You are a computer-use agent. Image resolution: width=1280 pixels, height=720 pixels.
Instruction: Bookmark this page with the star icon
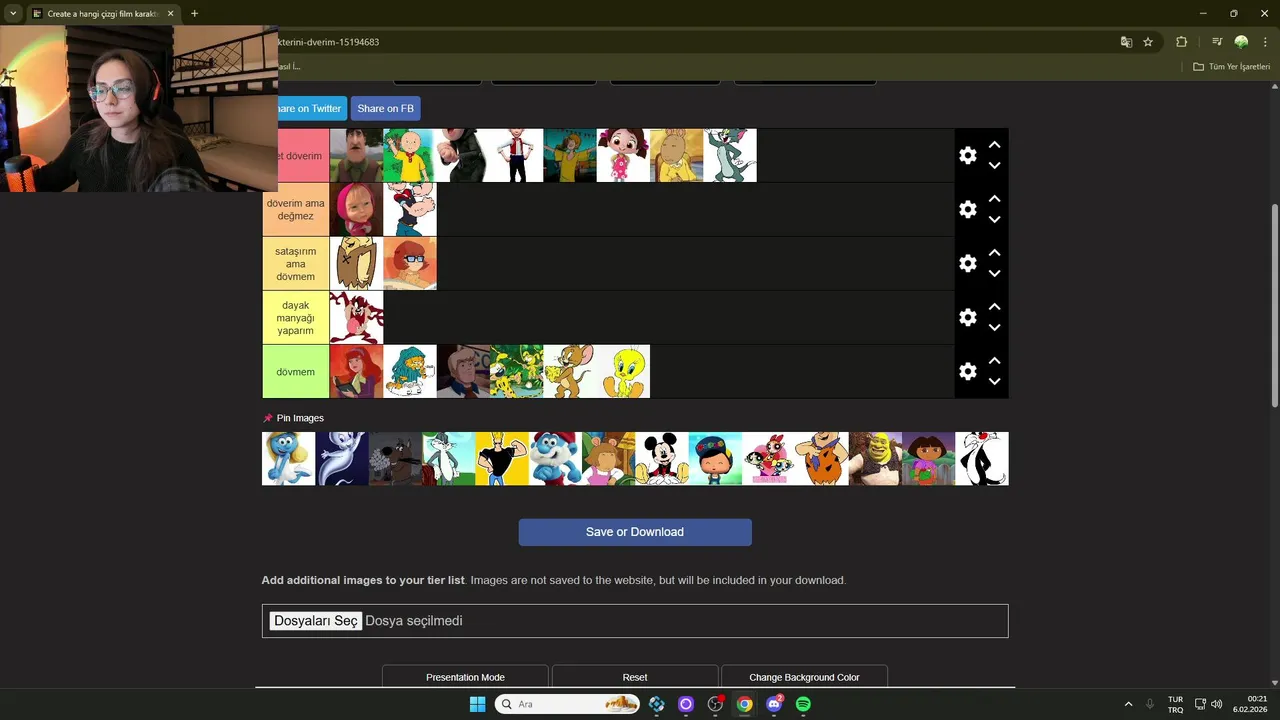[1148, 42]
